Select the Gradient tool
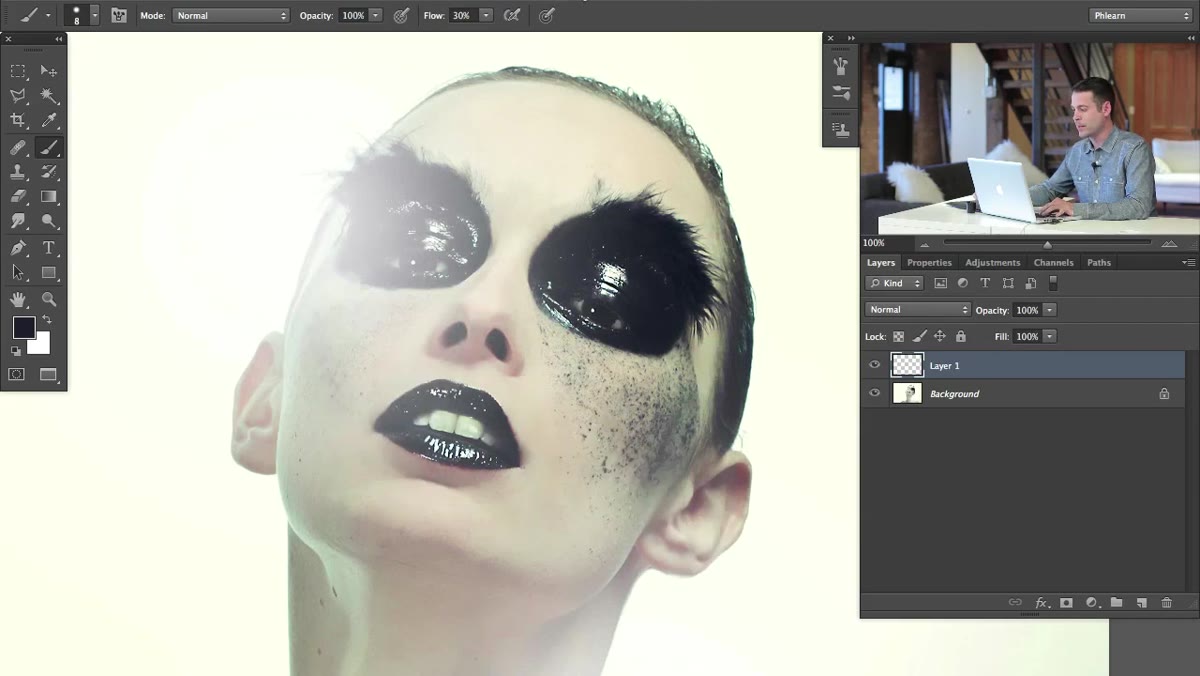The image size is (1200, 676). point(48,197)
